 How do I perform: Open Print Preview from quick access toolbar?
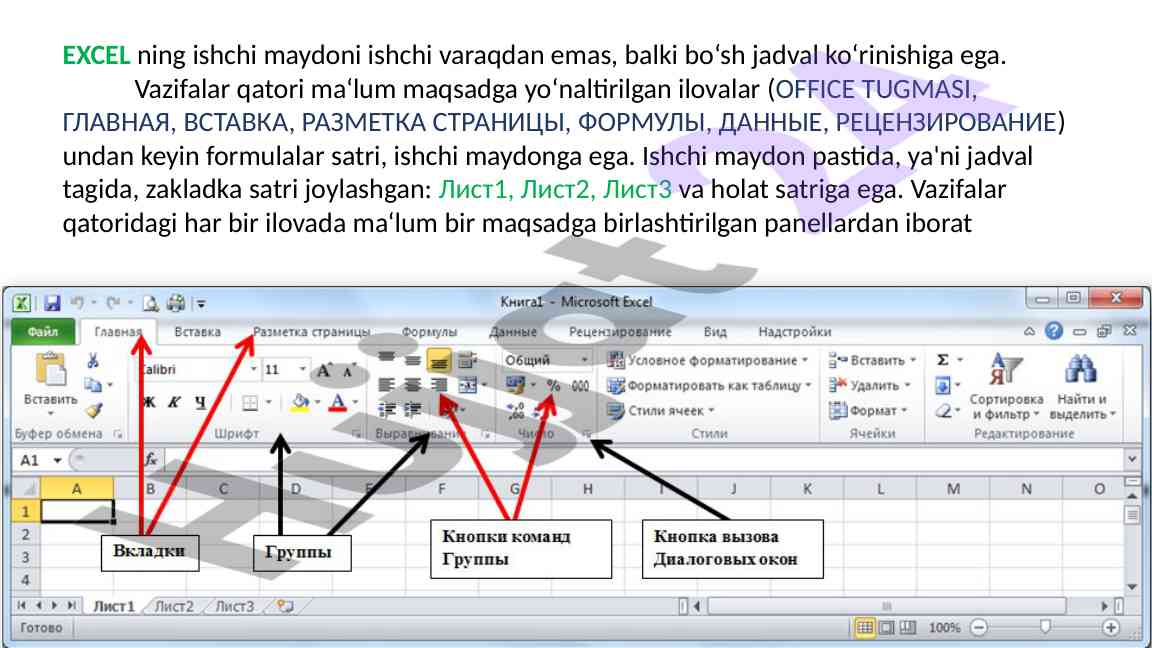coord(151,303)
